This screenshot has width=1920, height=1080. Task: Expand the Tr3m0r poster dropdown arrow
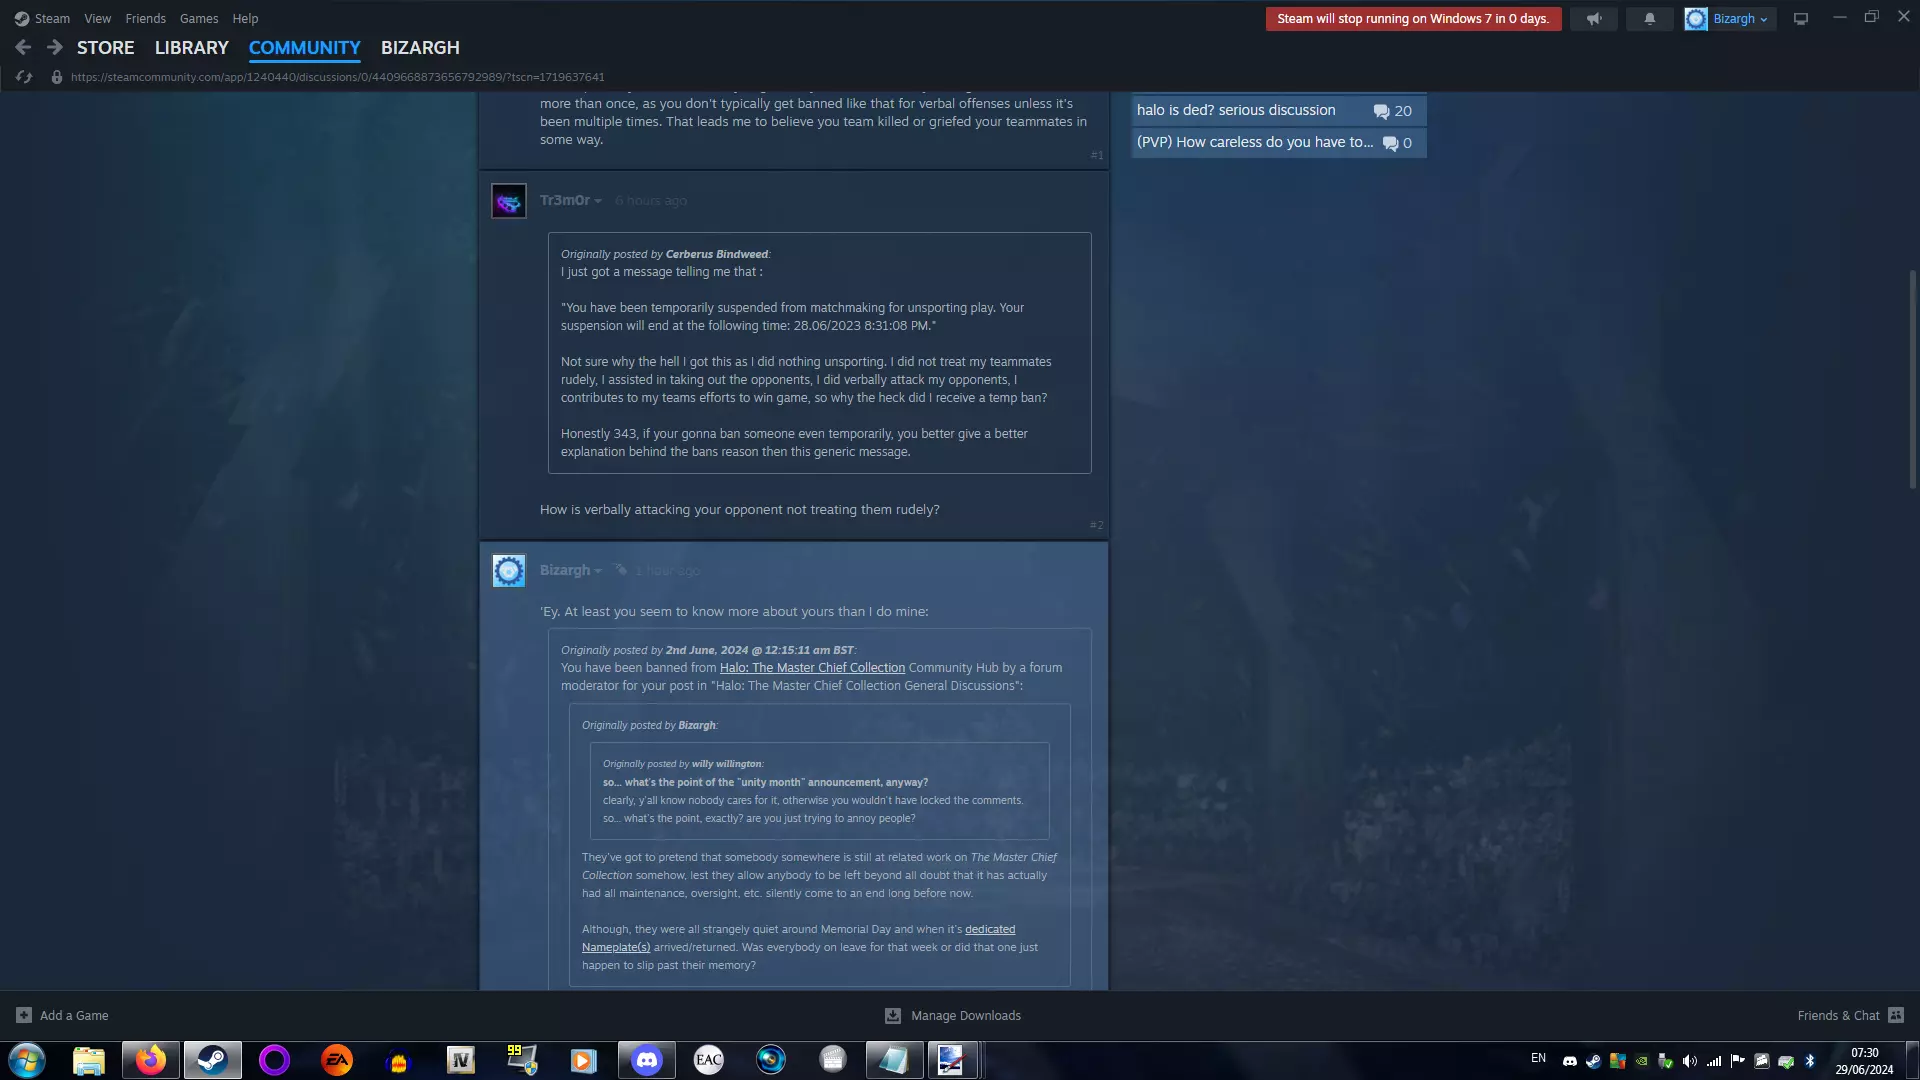tap(598, 201)
